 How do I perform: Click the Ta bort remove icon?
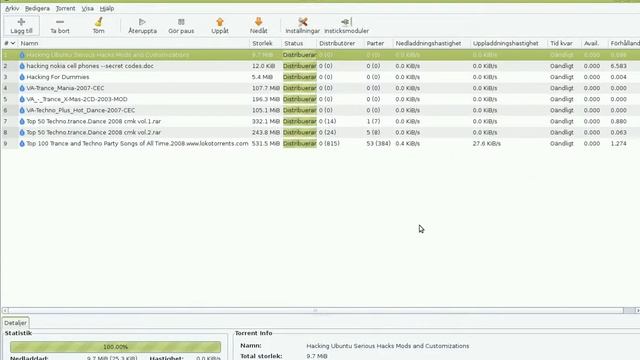(60, 22)
